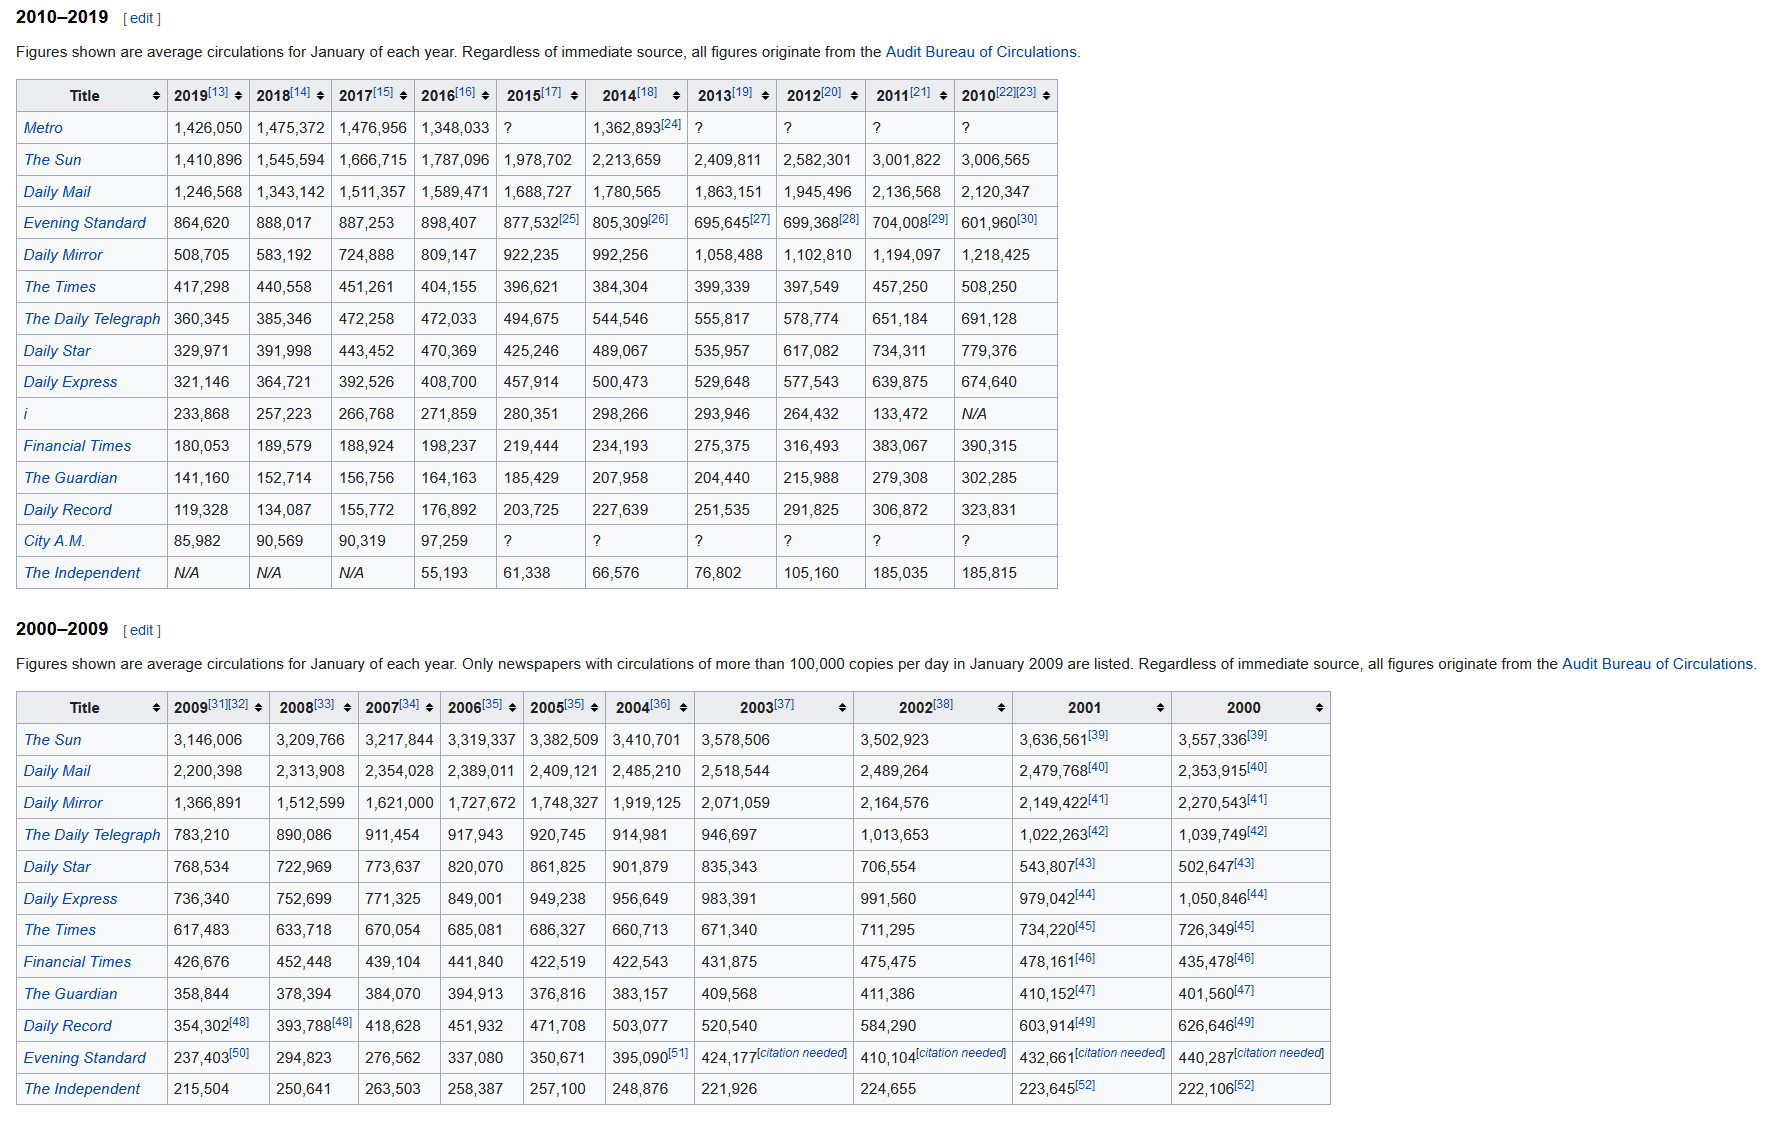This screenshot has width=1770, height=1132.
Task: Select The Sun 2009 value 3,146,006
Action: click(x=208, y=740)
